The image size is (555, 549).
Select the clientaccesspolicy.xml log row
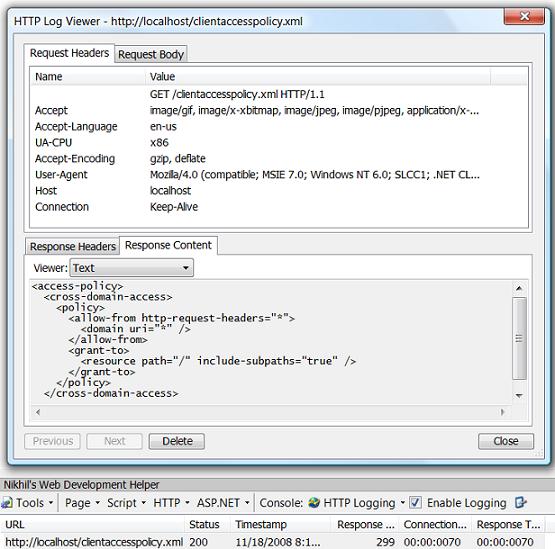[x=273, y=542]
